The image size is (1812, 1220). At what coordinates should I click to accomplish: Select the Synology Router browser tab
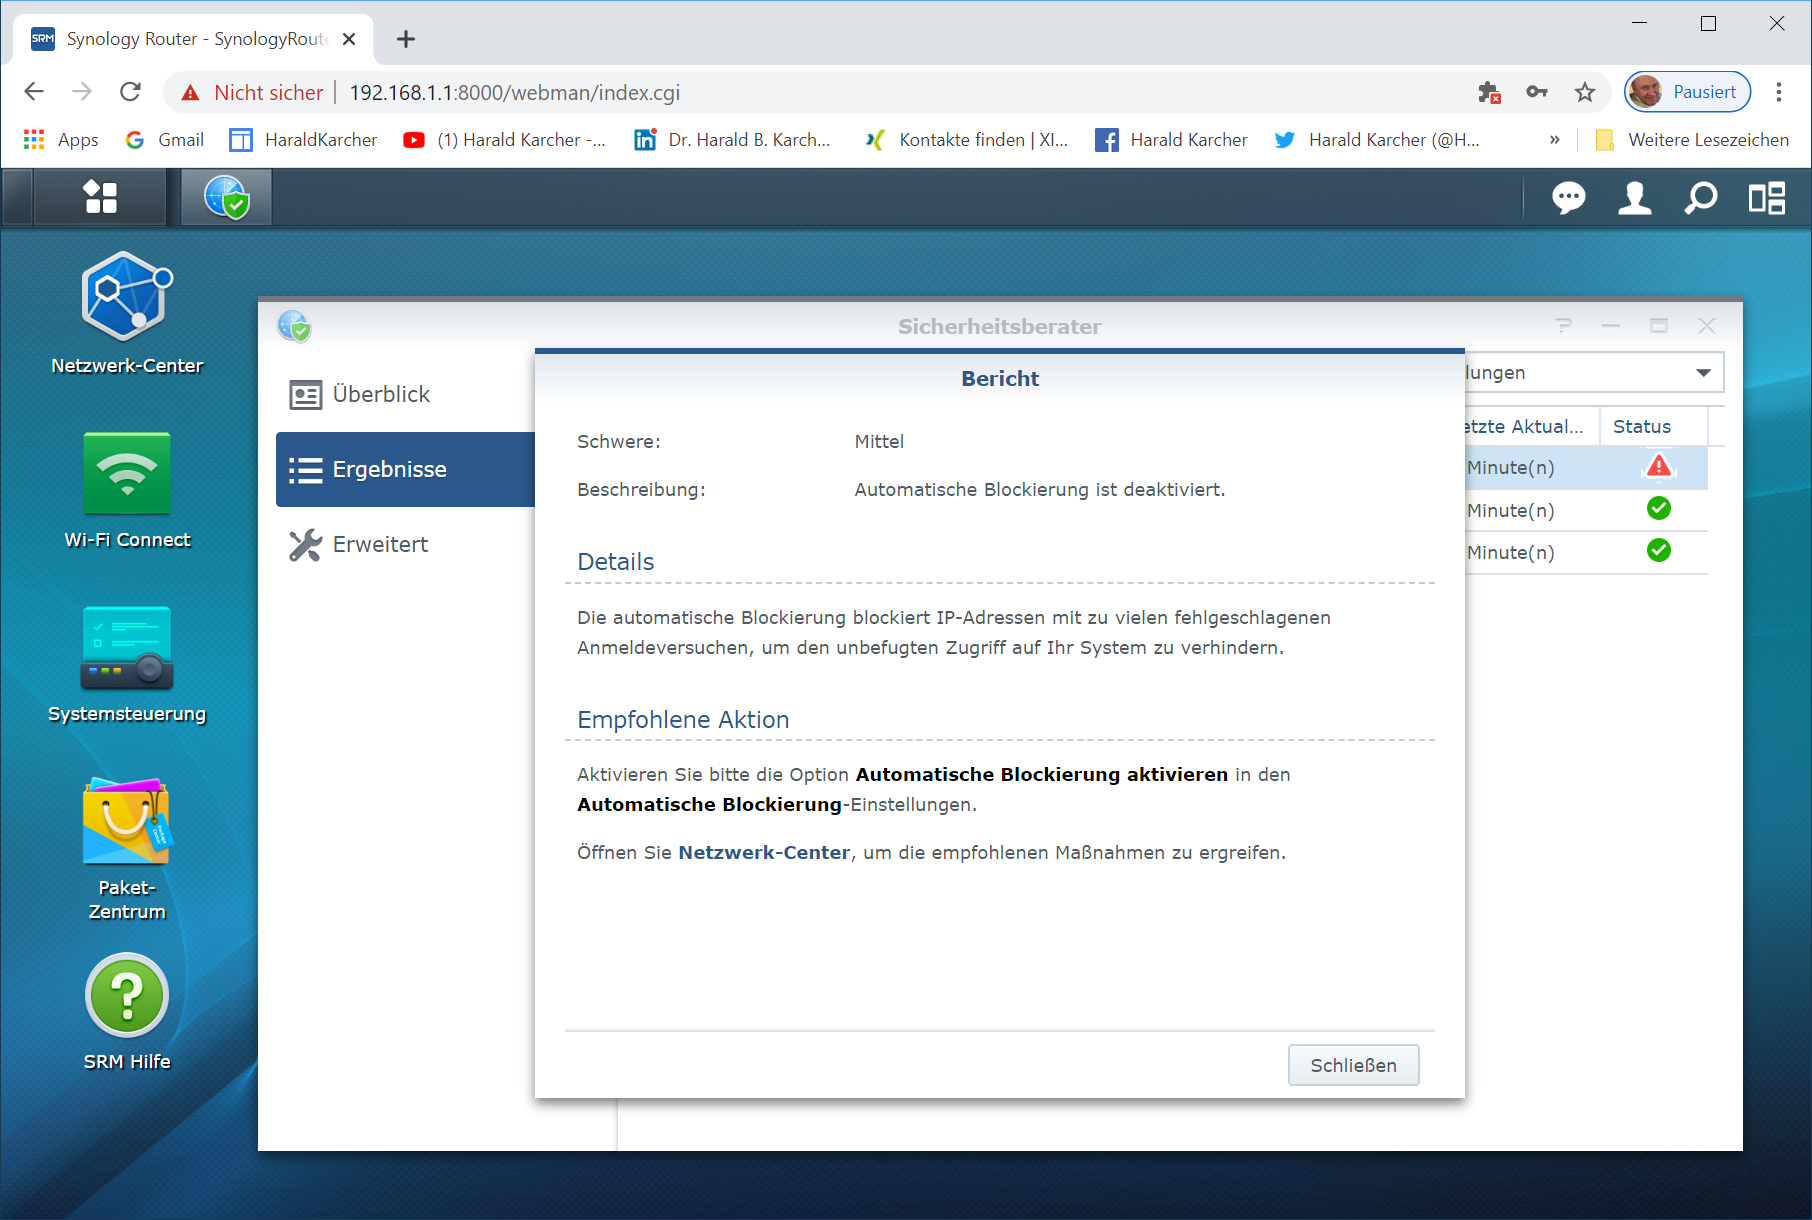(x=193, y=39)
